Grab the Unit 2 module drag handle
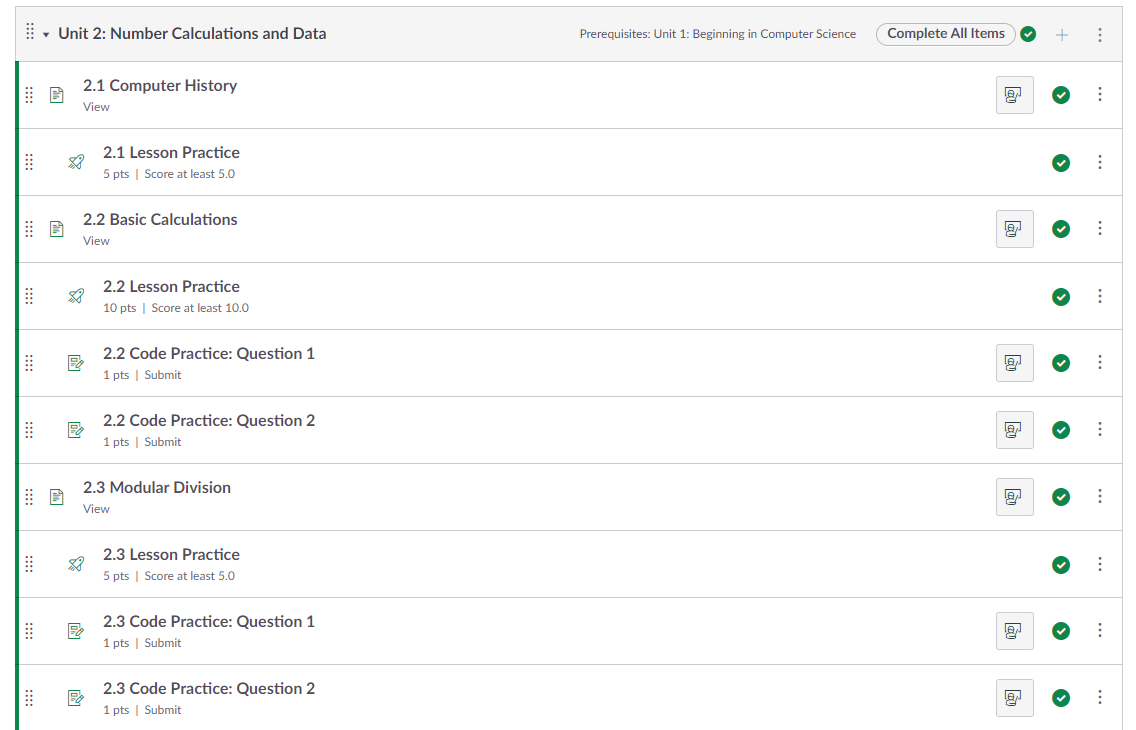The image size is (1136, 730). click(30, 32)
